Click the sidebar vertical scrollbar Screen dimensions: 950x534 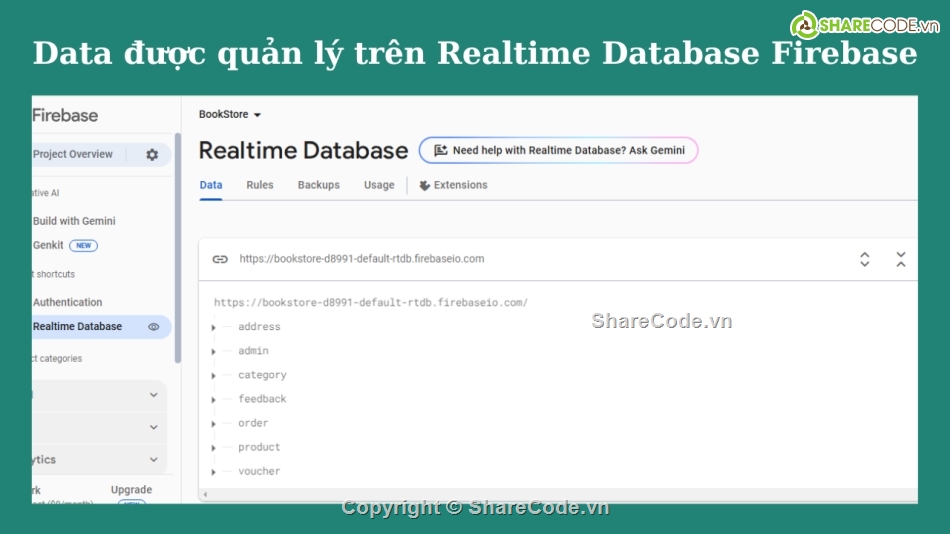(x=178, y=248)
